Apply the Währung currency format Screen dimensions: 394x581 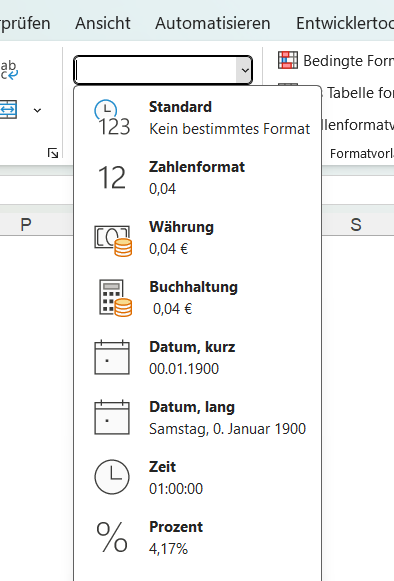click(x=198, y=238)
